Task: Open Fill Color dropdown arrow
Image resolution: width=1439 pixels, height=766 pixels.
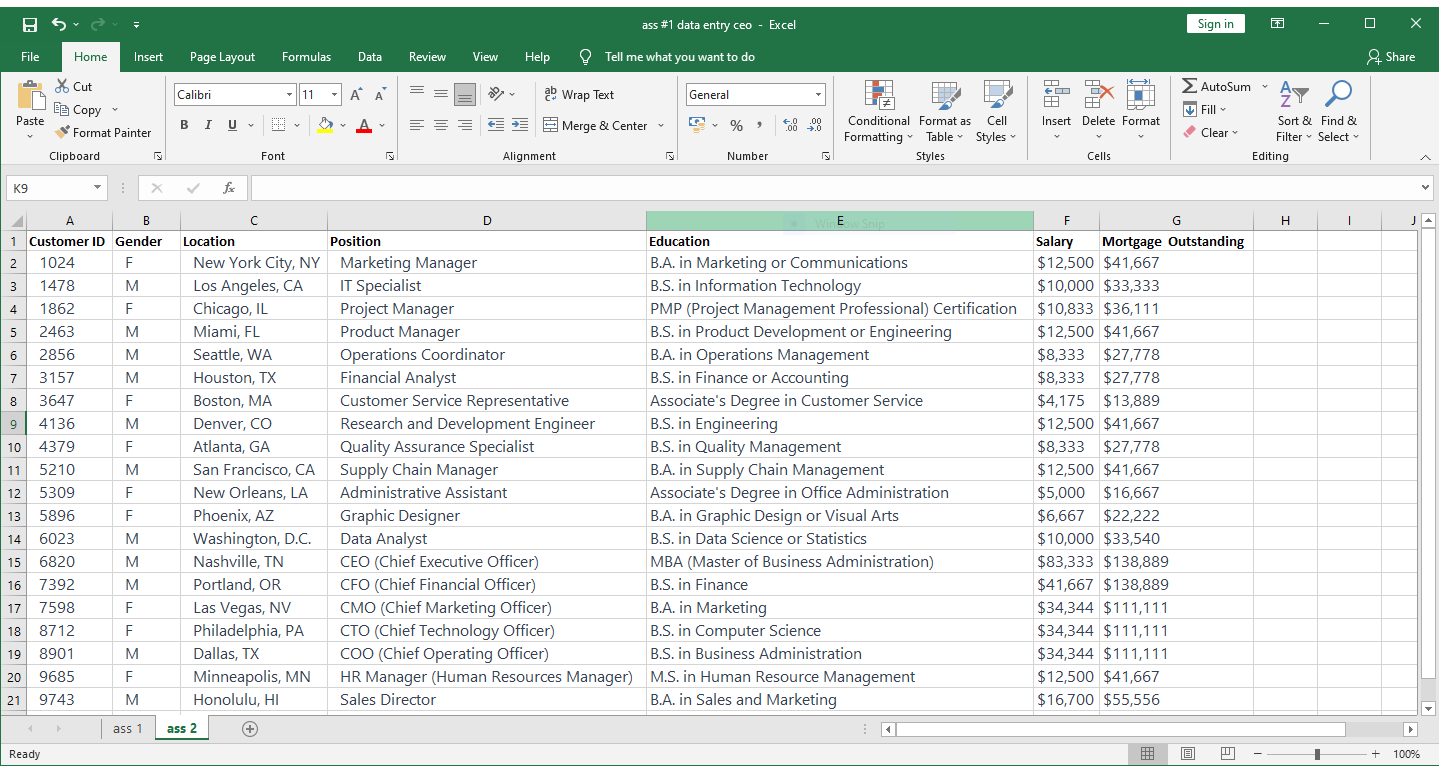Action: [343, 126]
